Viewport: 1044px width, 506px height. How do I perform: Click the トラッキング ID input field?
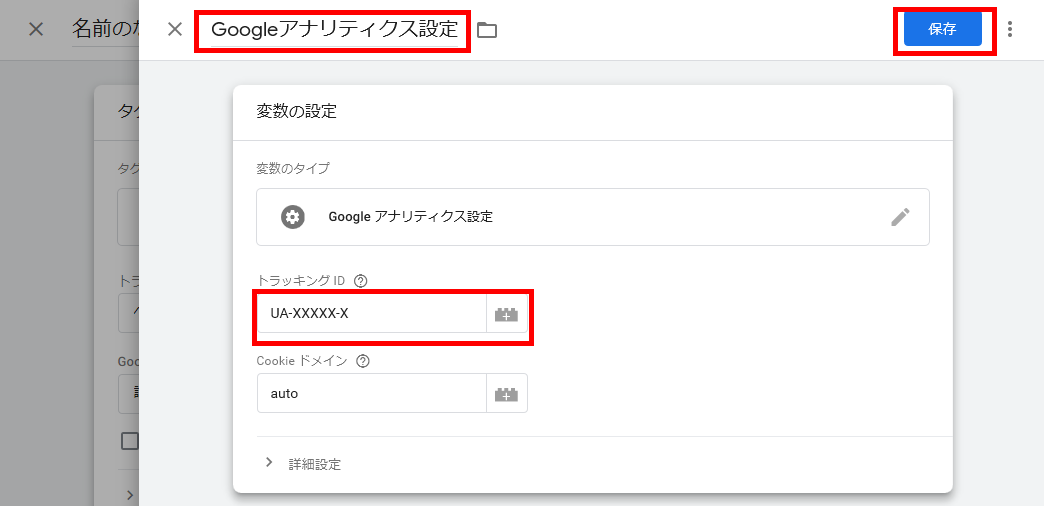coord(372,314)
